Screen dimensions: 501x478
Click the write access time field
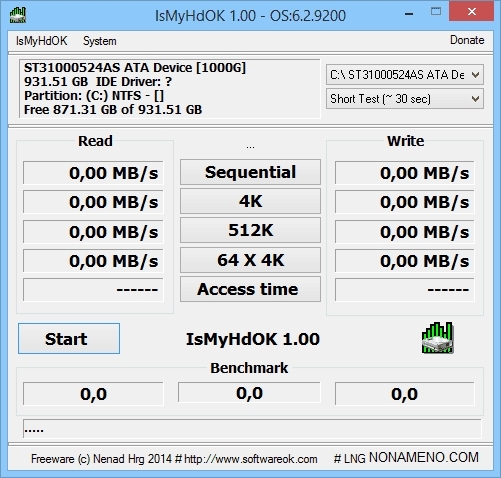coord(405,290)
